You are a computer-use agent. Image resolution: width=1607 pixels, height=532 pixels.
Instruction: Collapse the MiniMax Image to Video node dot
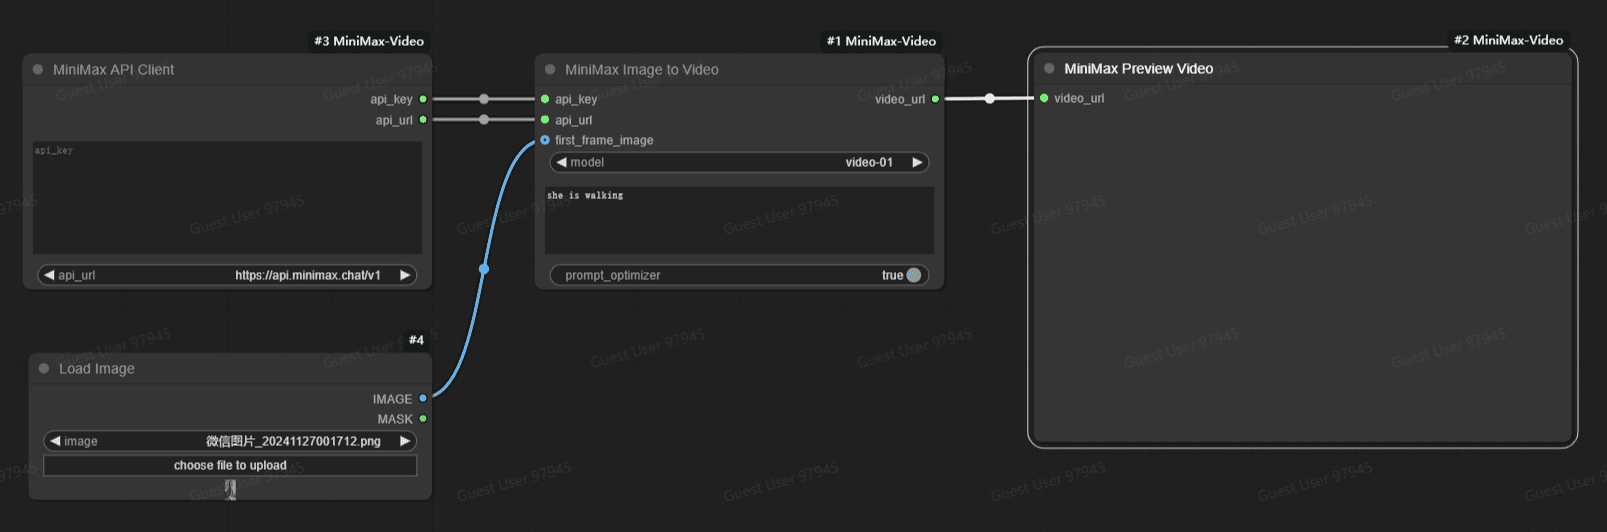[550, 69]
